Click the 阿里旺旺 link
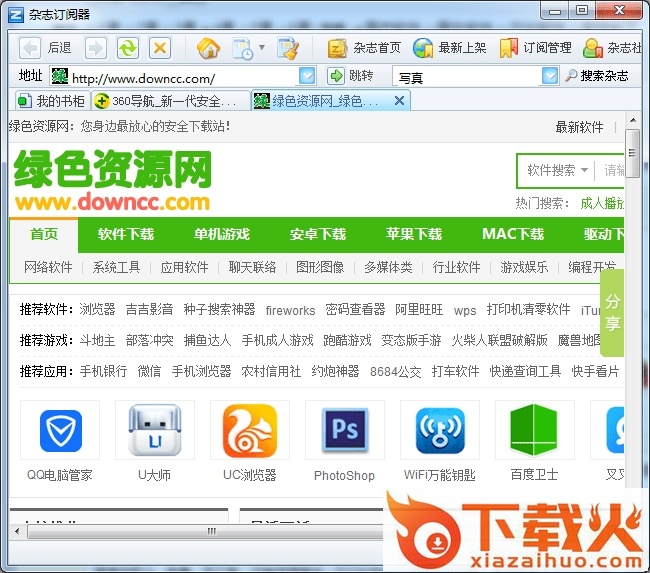Screen dimensions: 650x573 coord(419,309)
